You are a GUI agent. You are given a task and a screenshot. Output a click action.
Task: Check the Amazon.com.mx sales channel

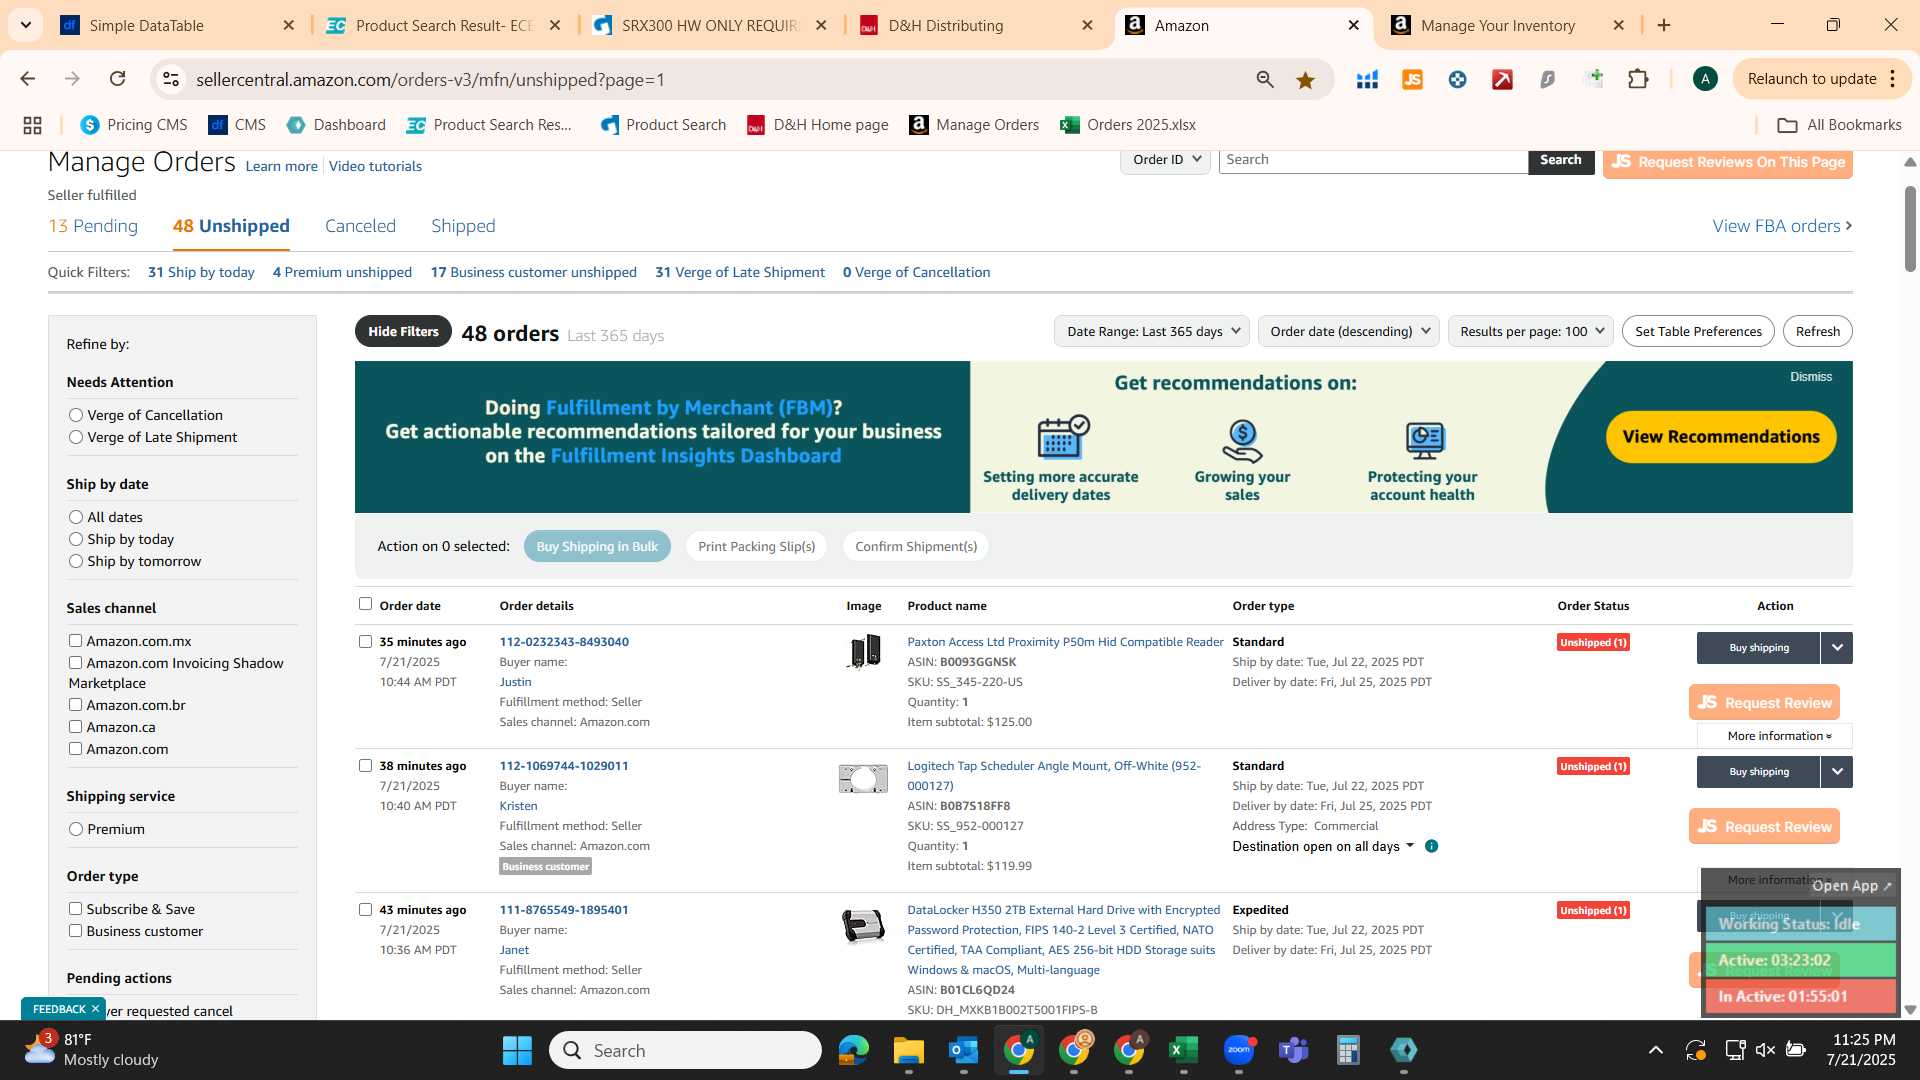75,640
